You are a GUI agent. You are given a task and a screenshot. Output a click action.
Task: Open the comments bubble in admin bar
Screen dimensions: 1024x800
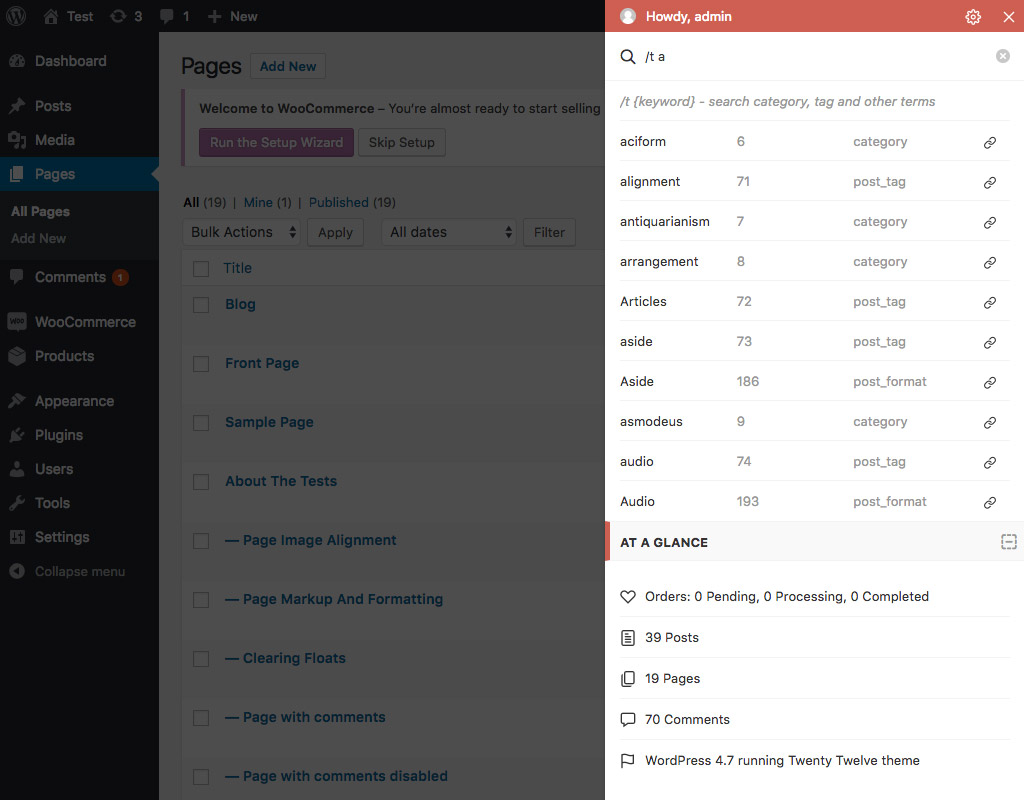coord(174,16)
